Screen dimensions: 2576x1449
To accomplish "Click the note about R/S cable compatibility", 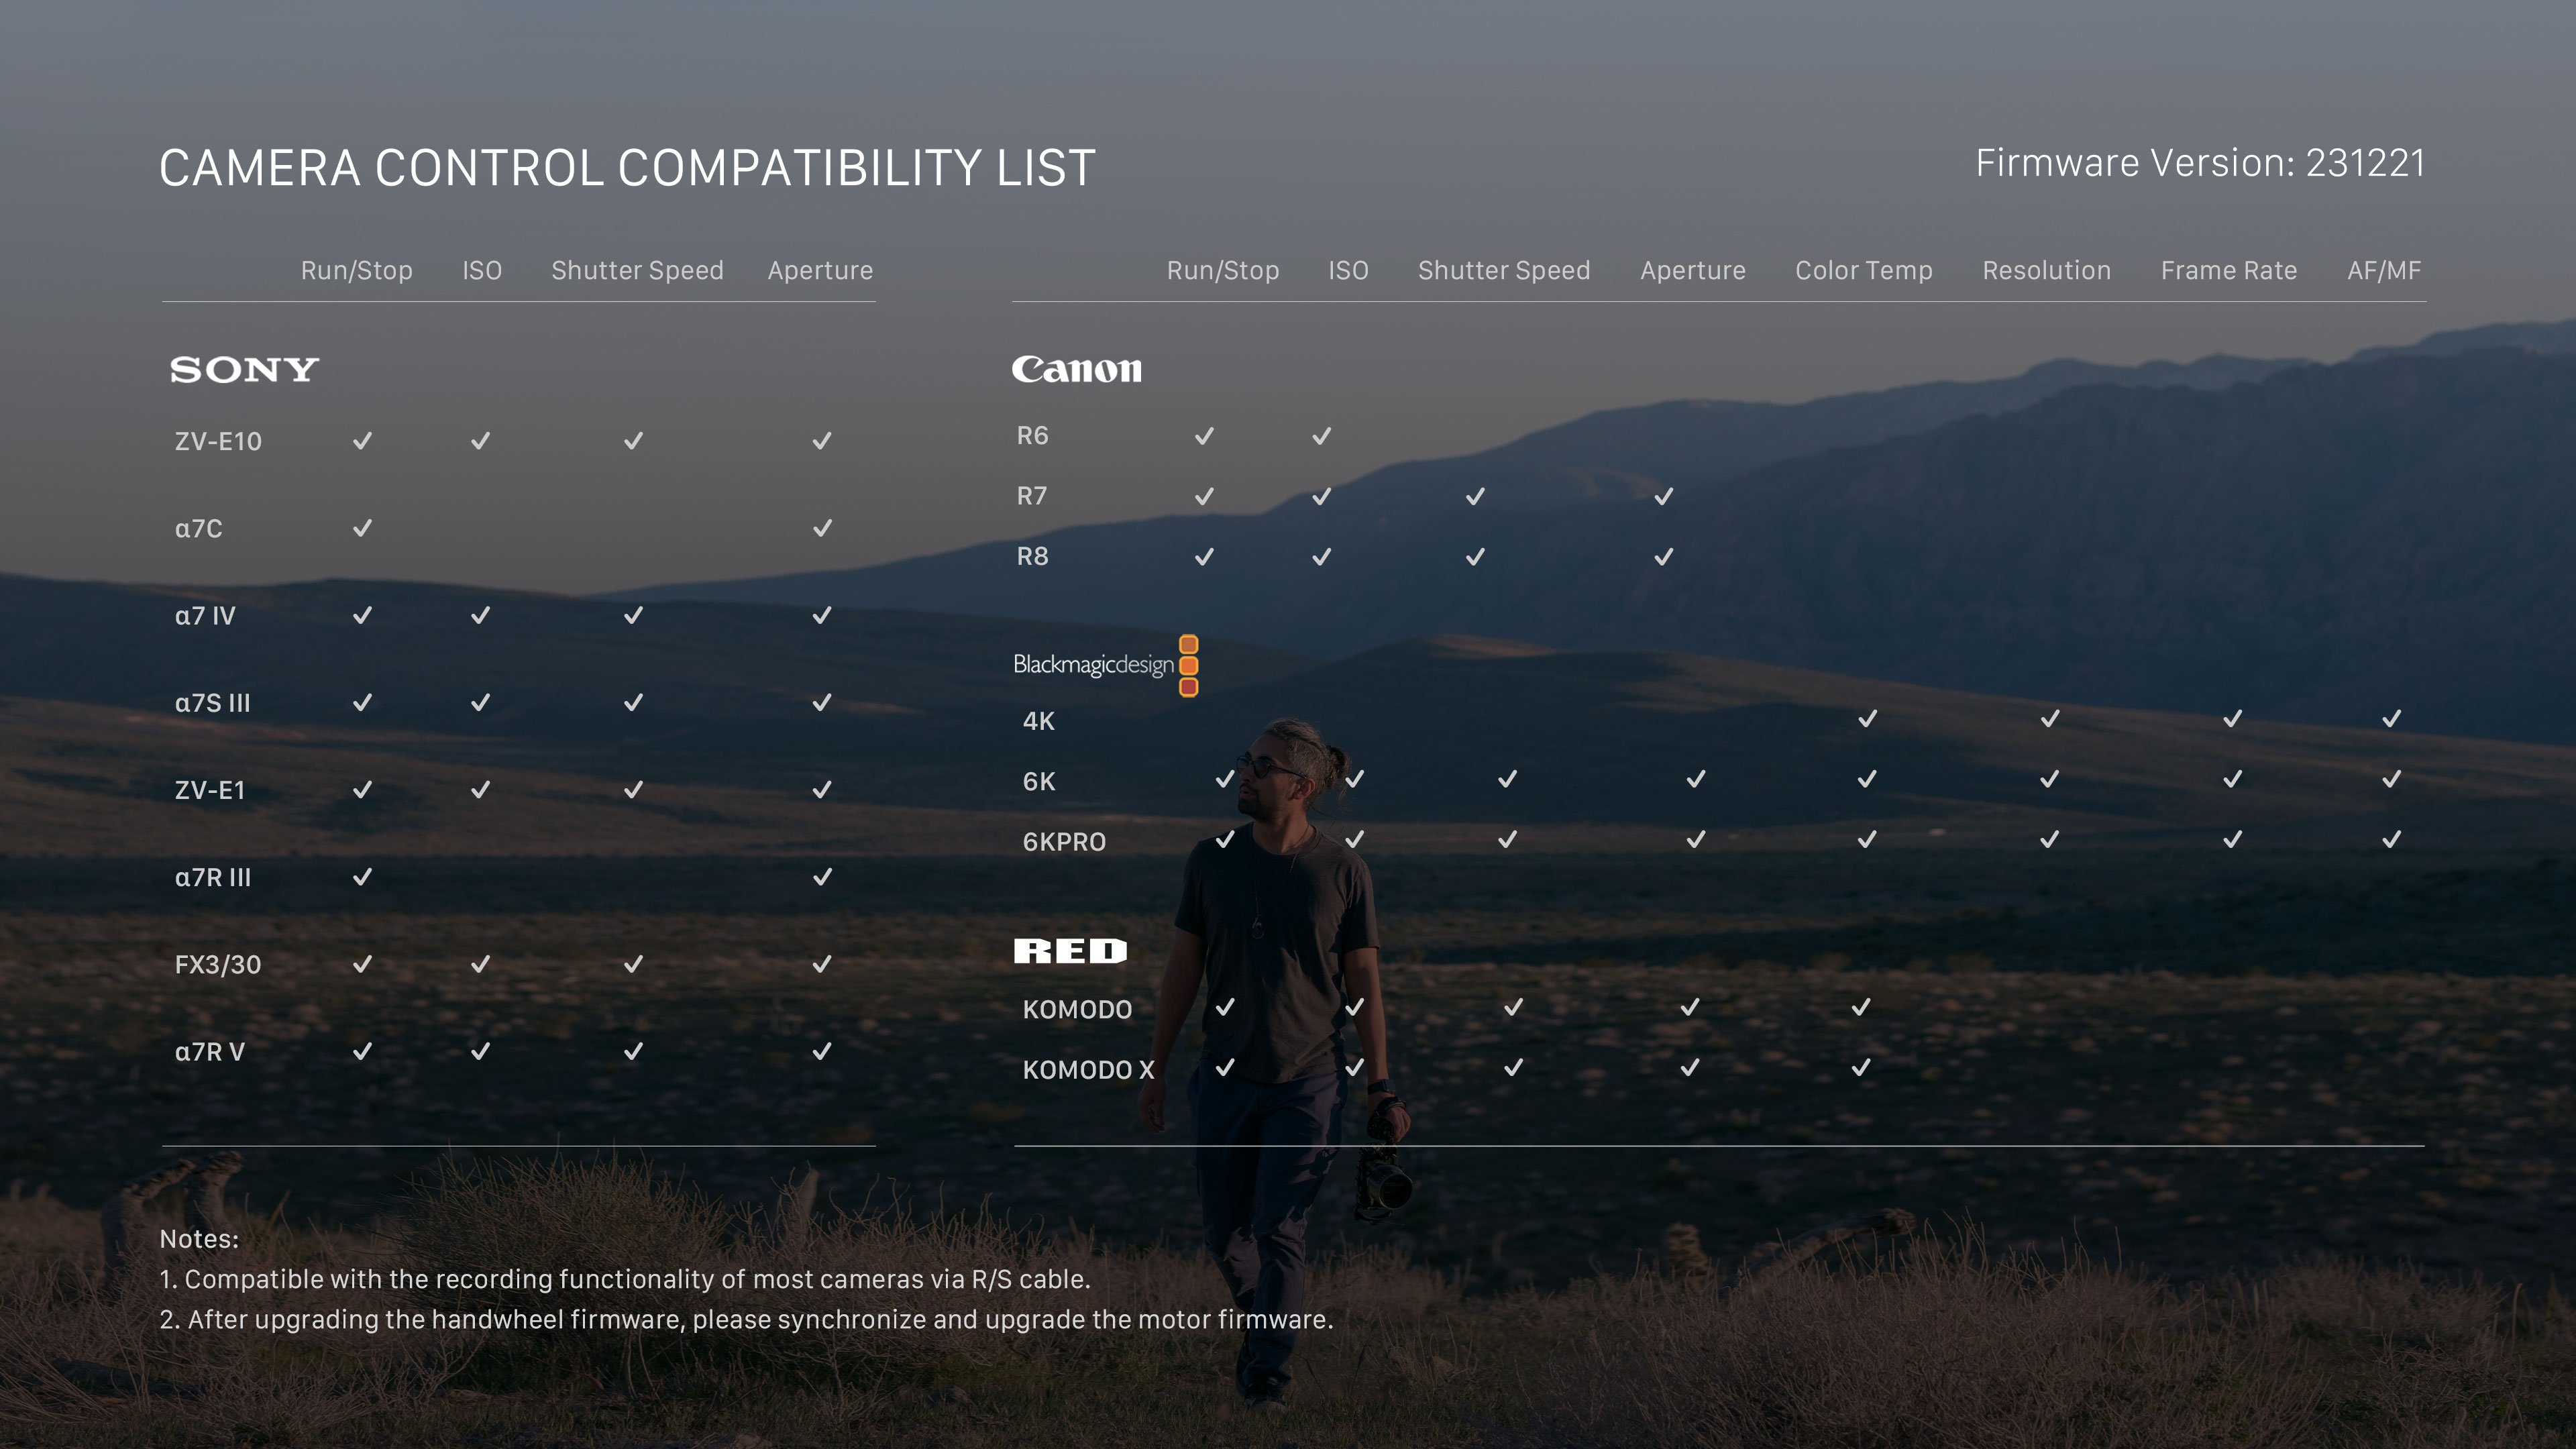I will [625, 1279].
